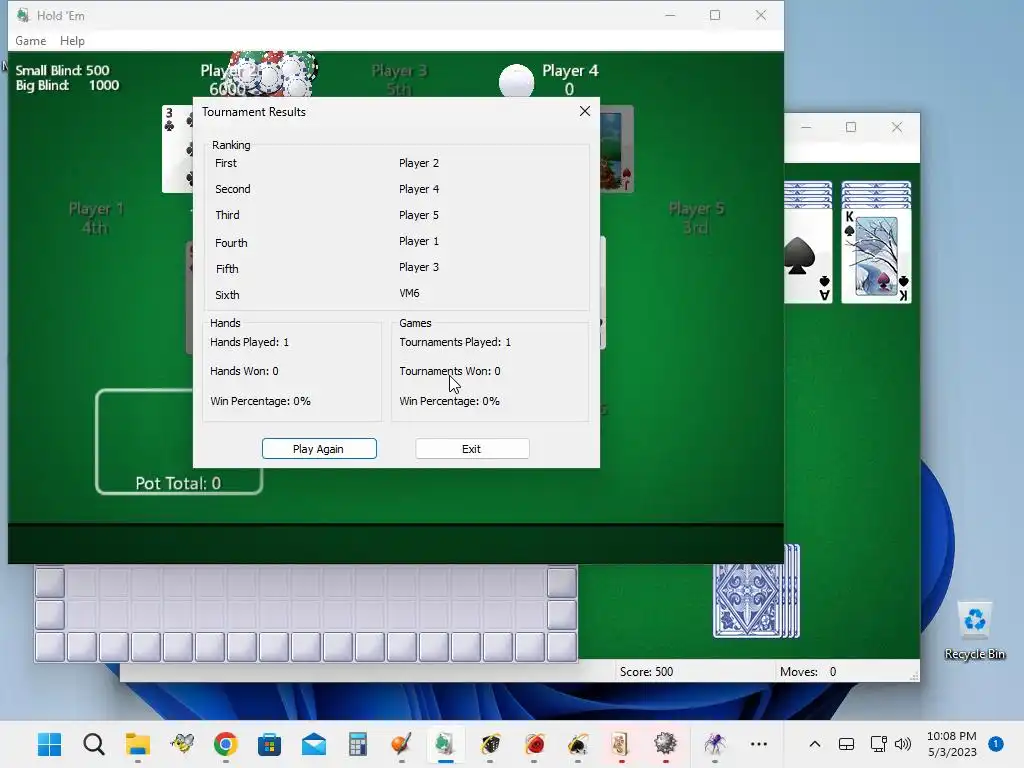Open the notification badge in taskbar
This screenshot has width=1024, height=768.
click(x=995, y=744)
